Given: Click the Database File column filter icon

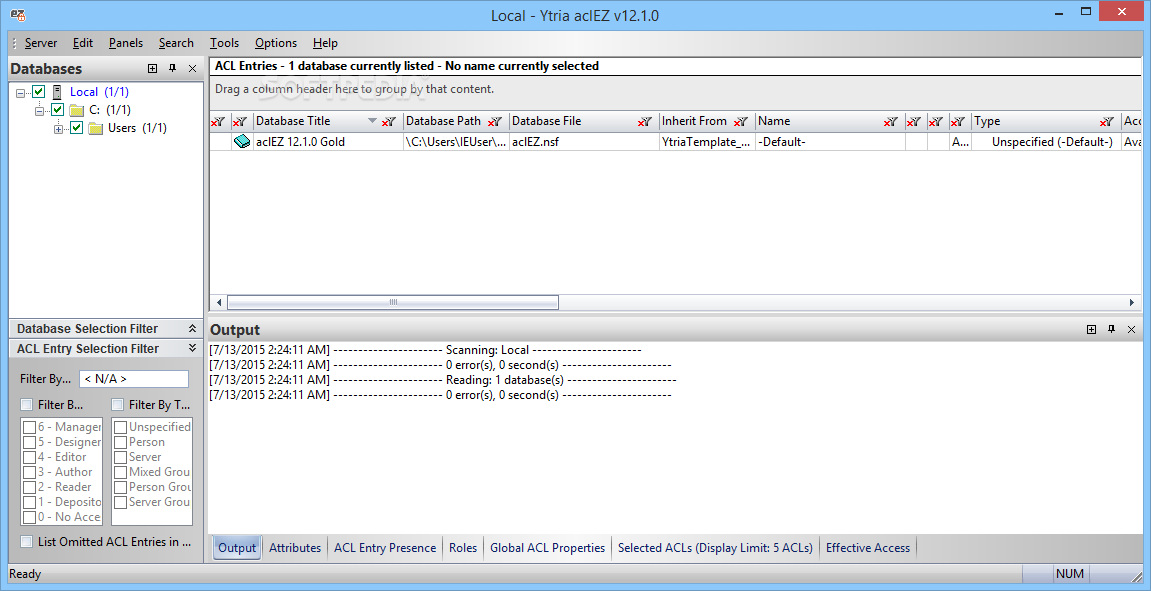Looking at the screenshot, I should 645,122.
